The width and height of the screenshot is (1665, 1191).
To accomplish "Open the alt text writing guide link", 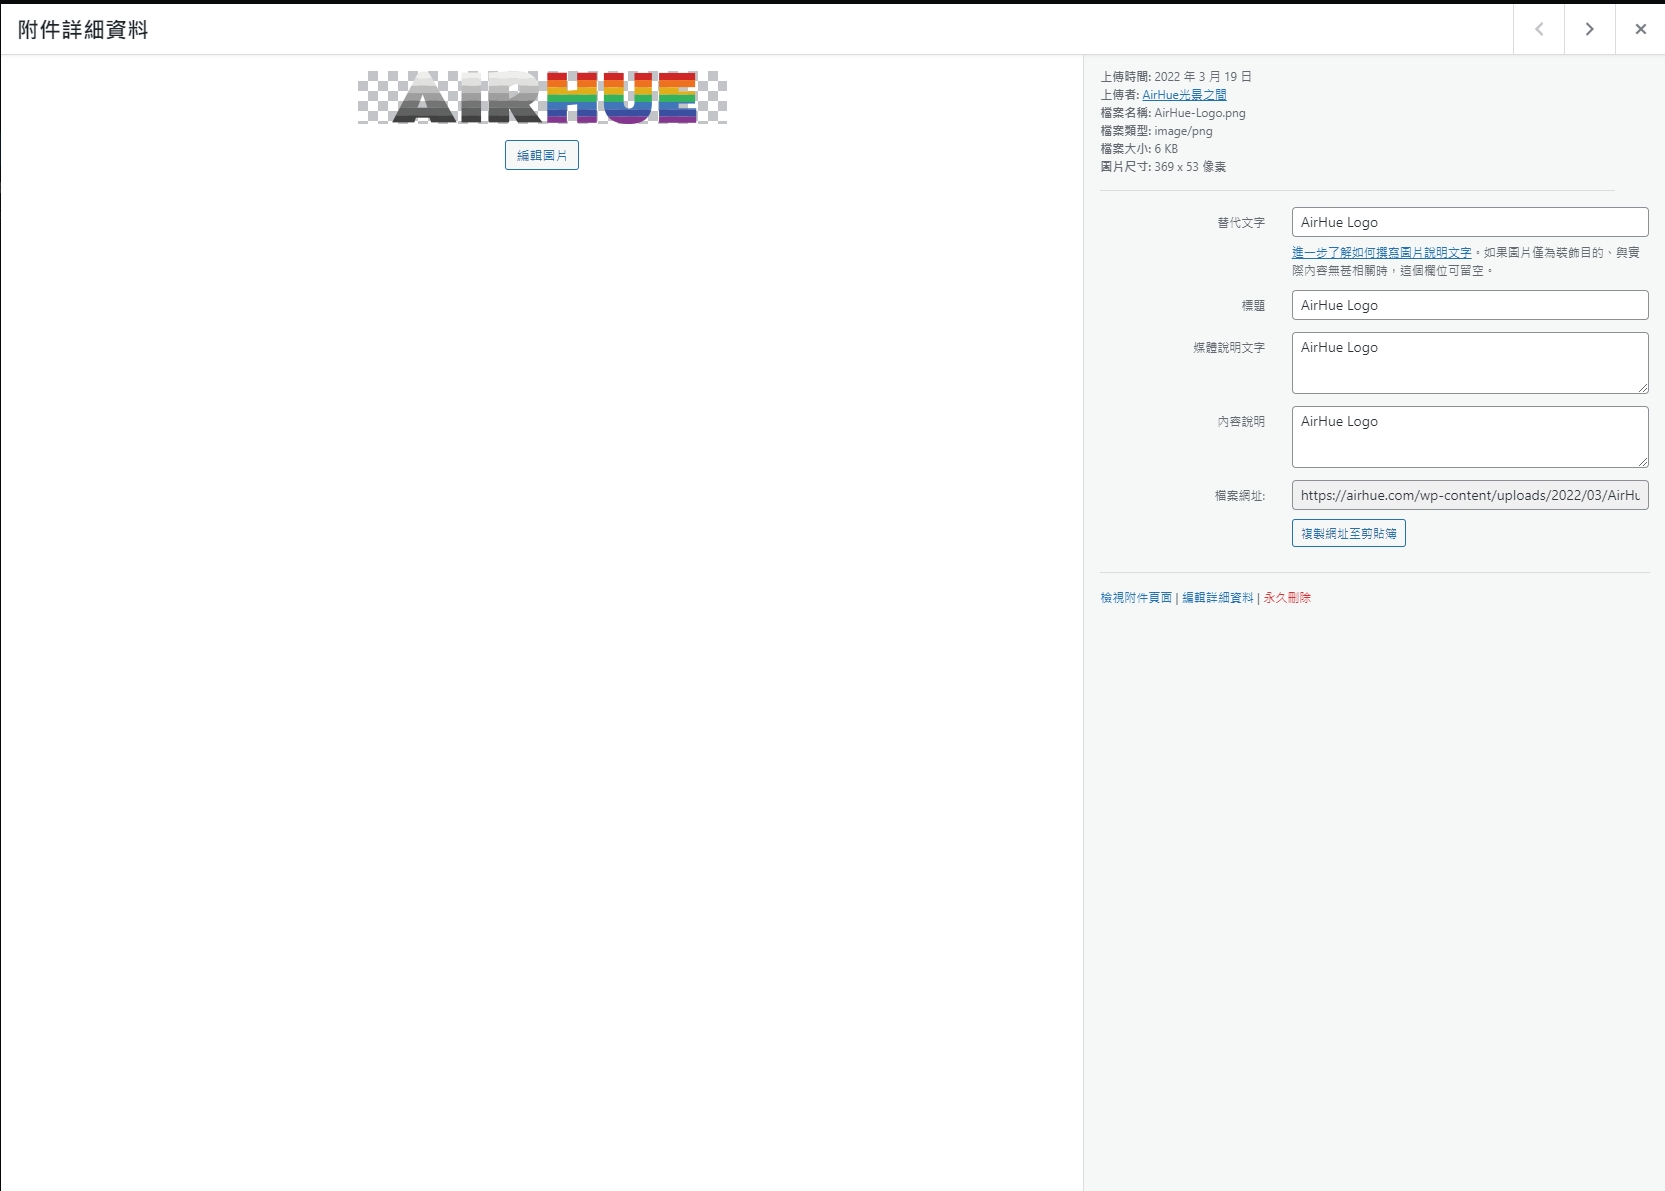I will click(1381, 253).
